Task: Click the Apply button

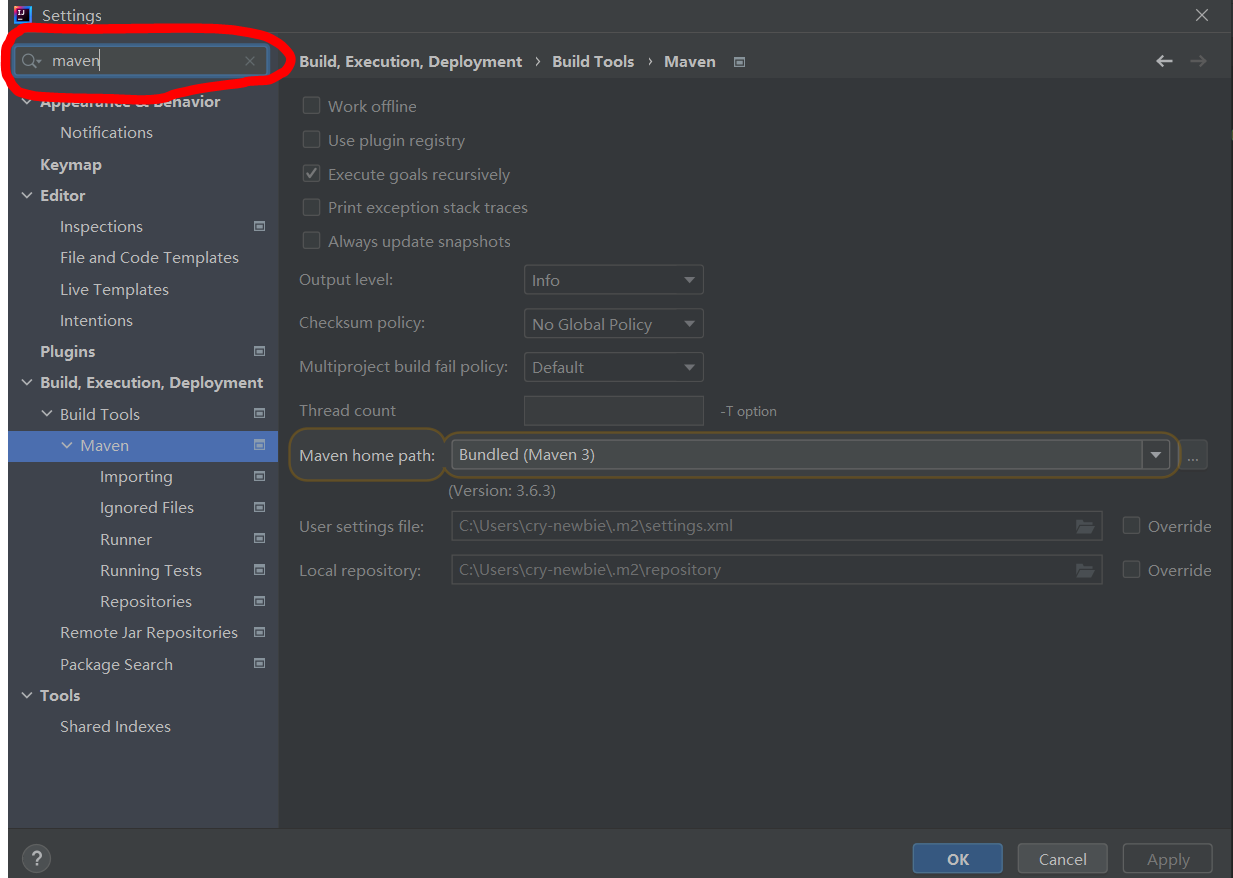Action: pyautogui.click(x=1168, y=859)
